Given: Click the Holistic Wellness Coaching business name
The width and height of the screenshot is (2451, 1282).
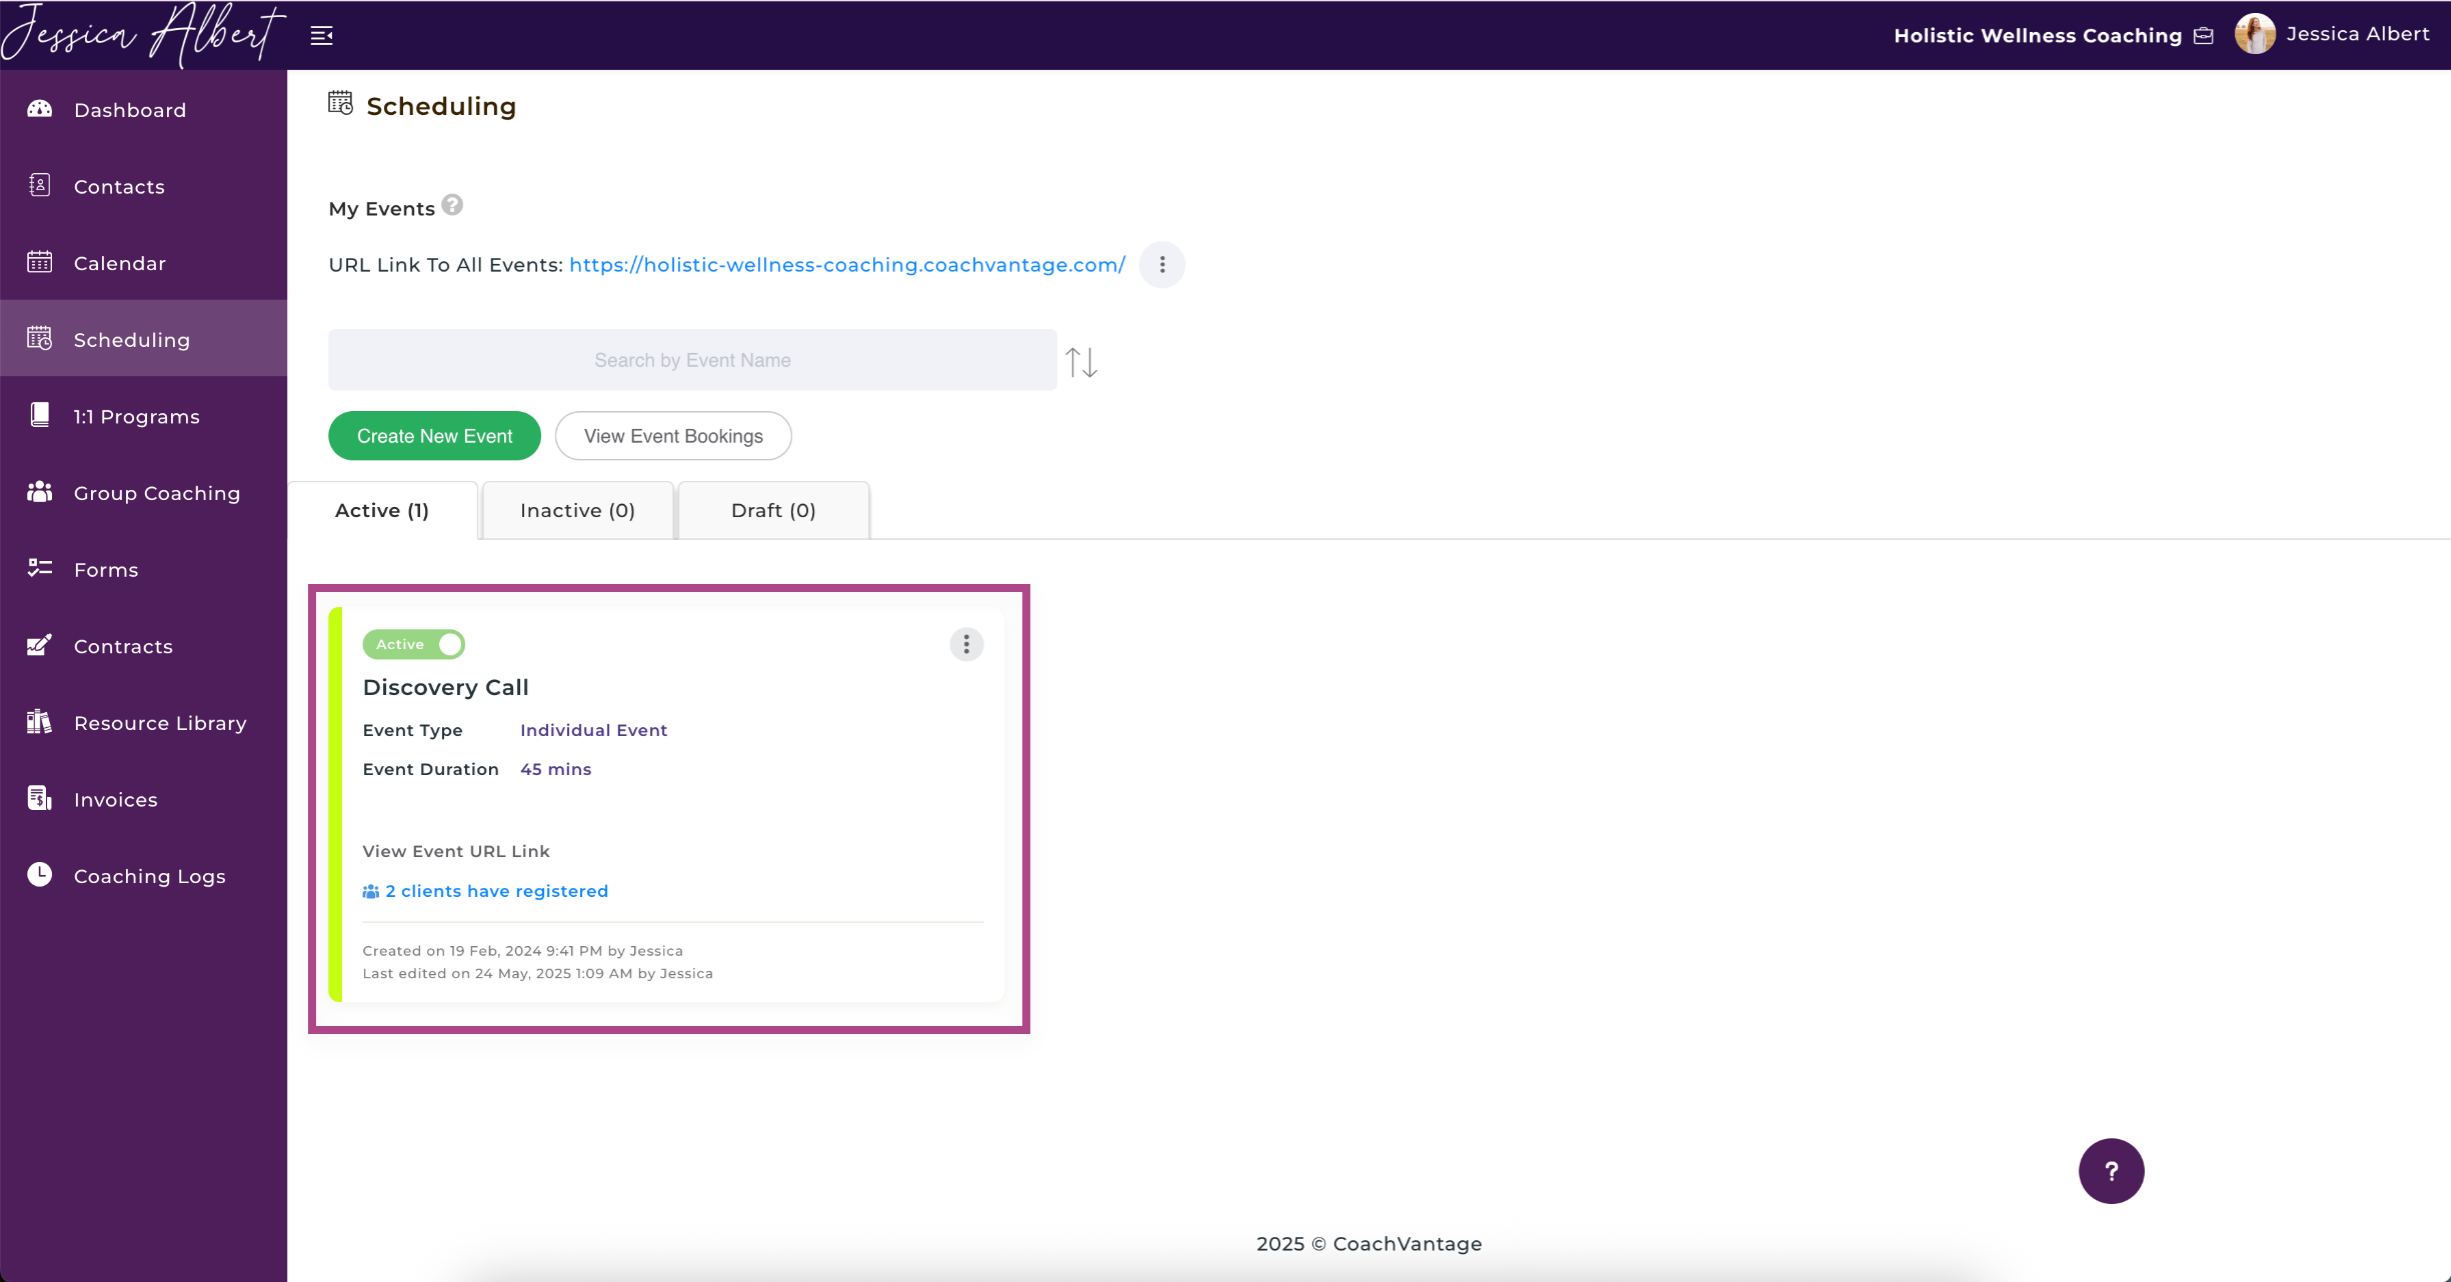Looking at the screenshot, I should pyautogui.click(x=2037, y=36).
